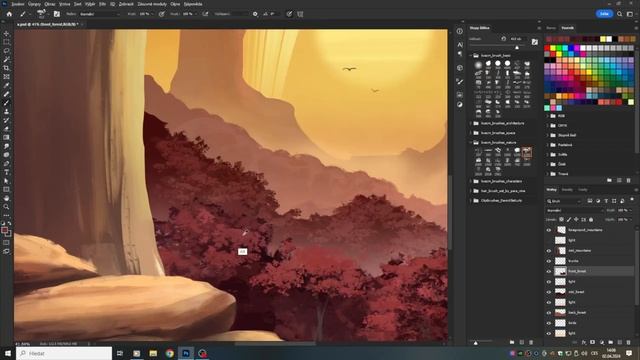Screen dimensions: 640x360
Task: Lock all for layer padlock icon
Action: 591,220
